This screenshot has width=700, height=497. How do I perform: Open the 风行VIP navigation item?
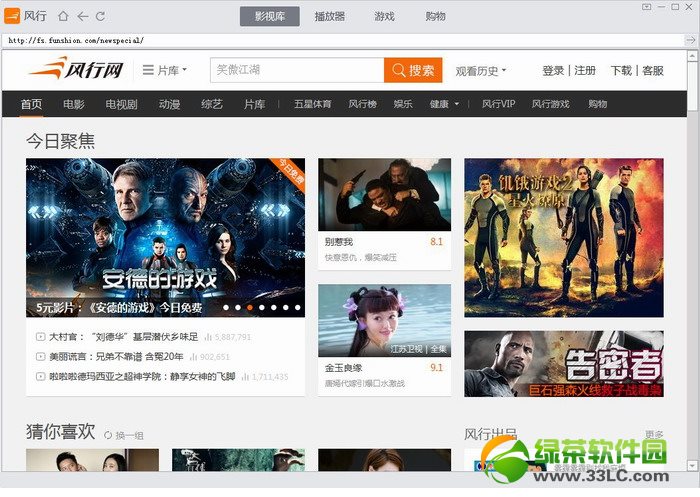point(498,104)
